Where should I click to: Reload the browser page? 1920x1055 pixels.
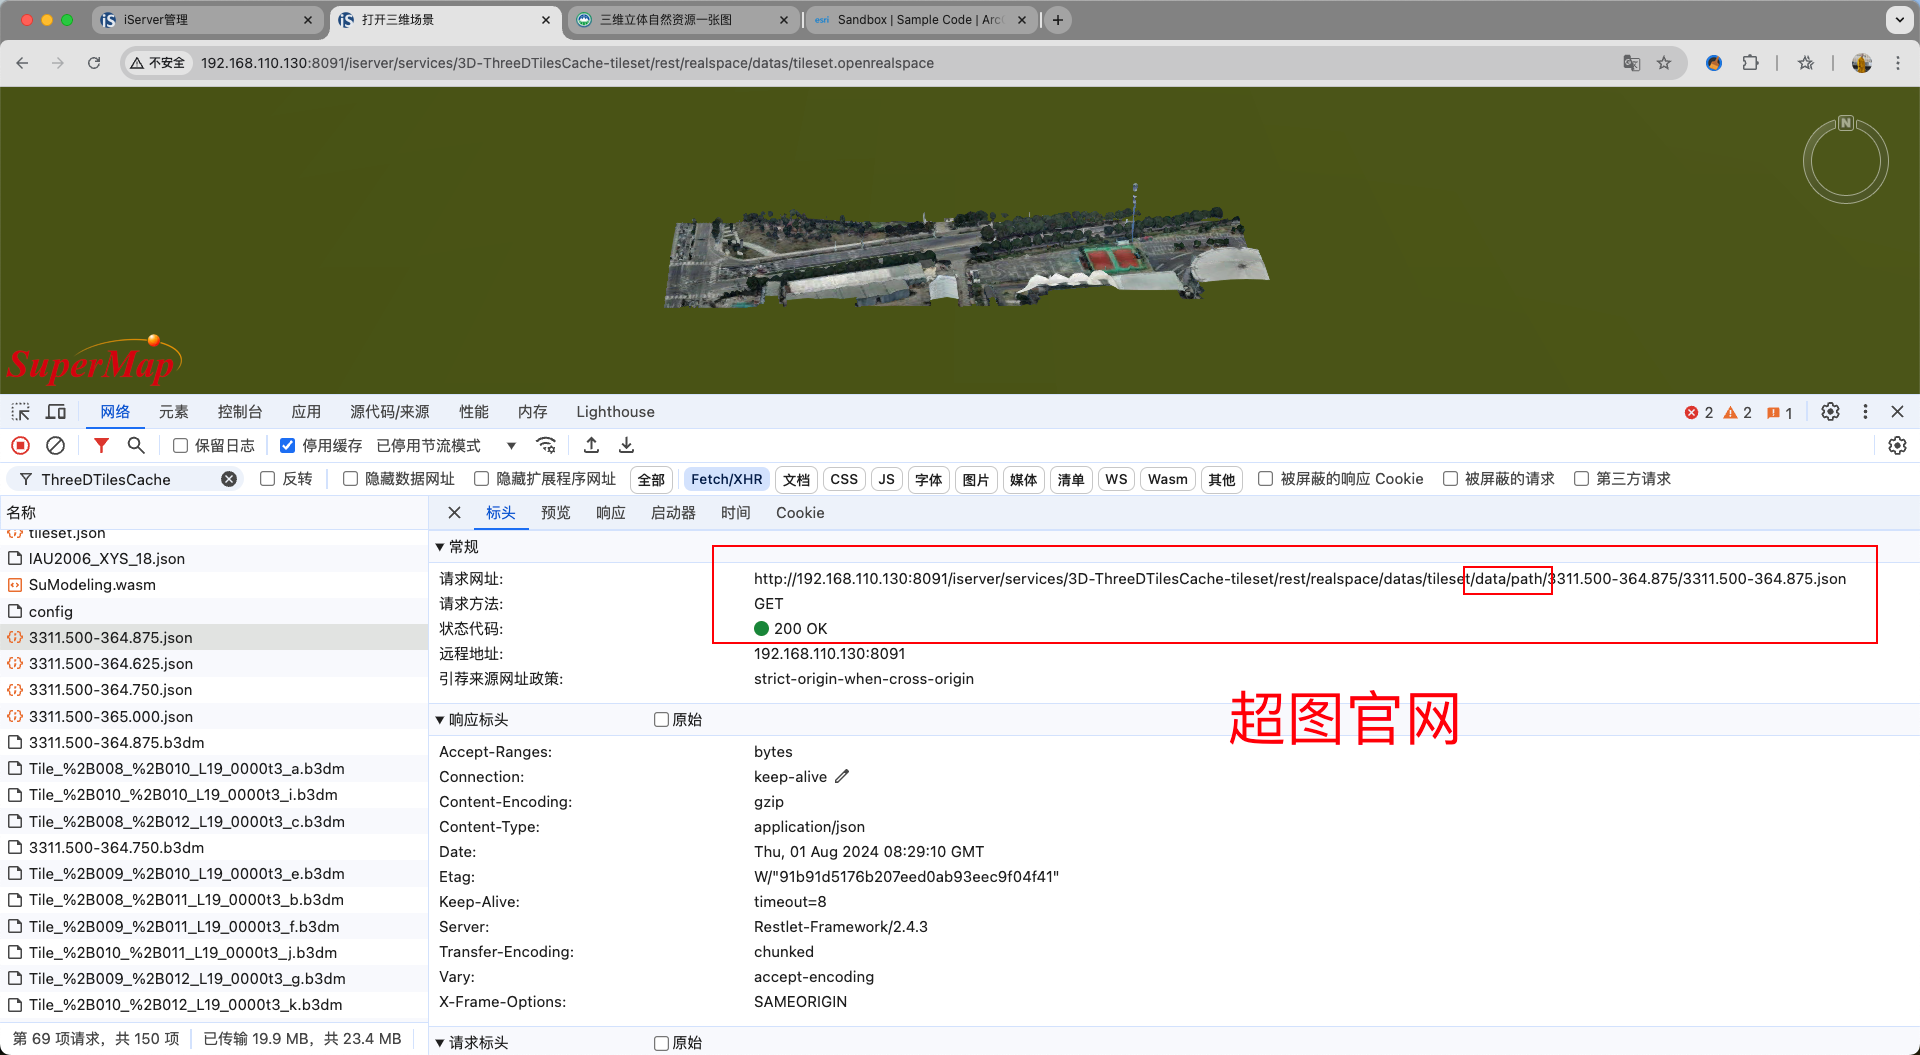(94, 63)
